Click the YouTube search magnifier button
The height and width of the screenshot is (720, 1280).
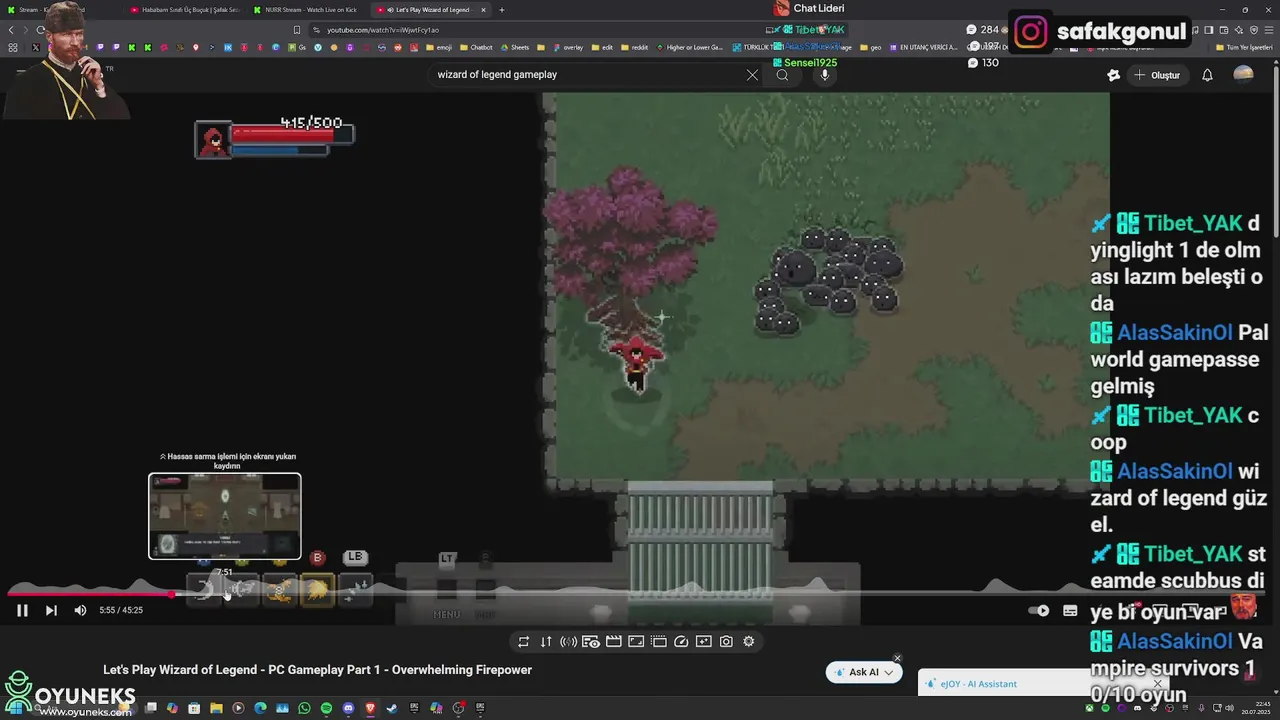782,75
